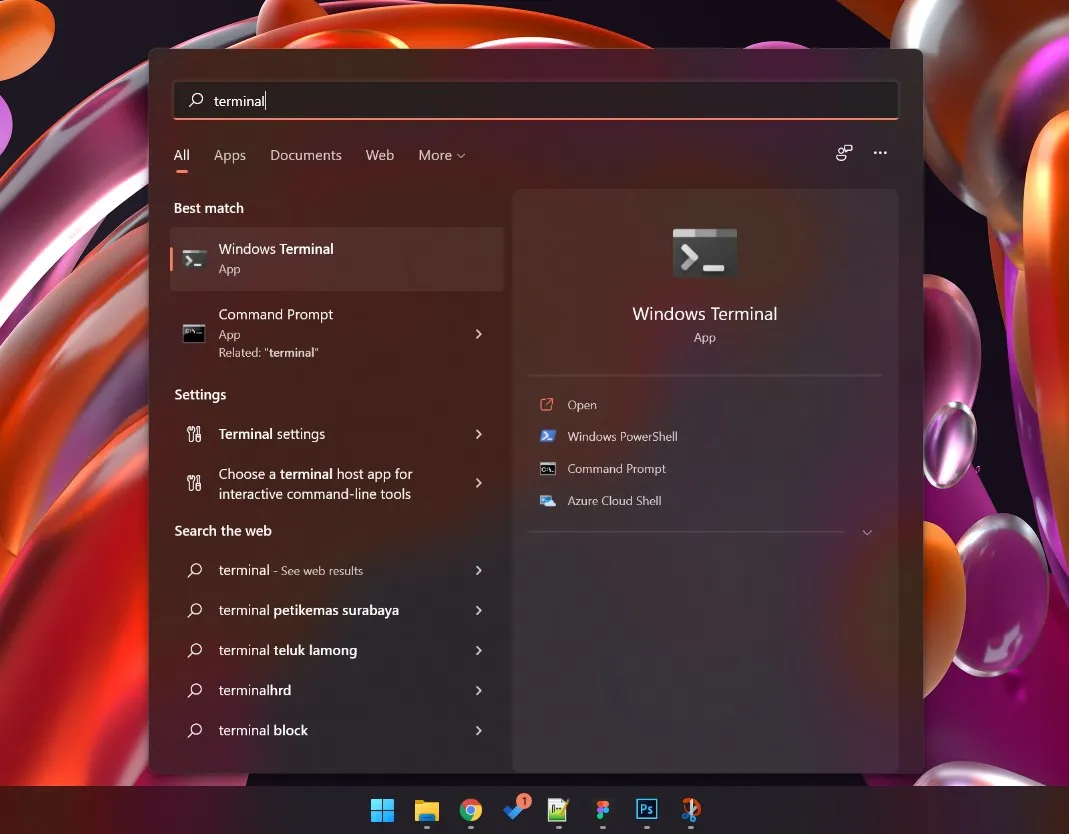The width and height of the screenshot is (1069, 834).
Task: Open the More filters dropdown
Action: [x=441, y=155]
